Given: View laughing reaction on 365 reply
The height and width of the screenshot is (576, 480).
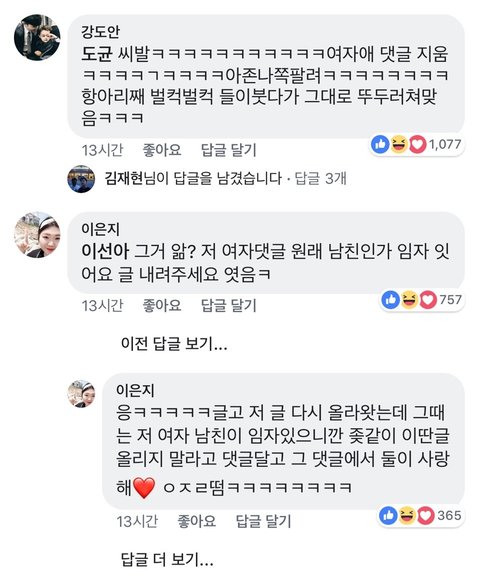Looking at the screenshot, I should coord(407,516).
